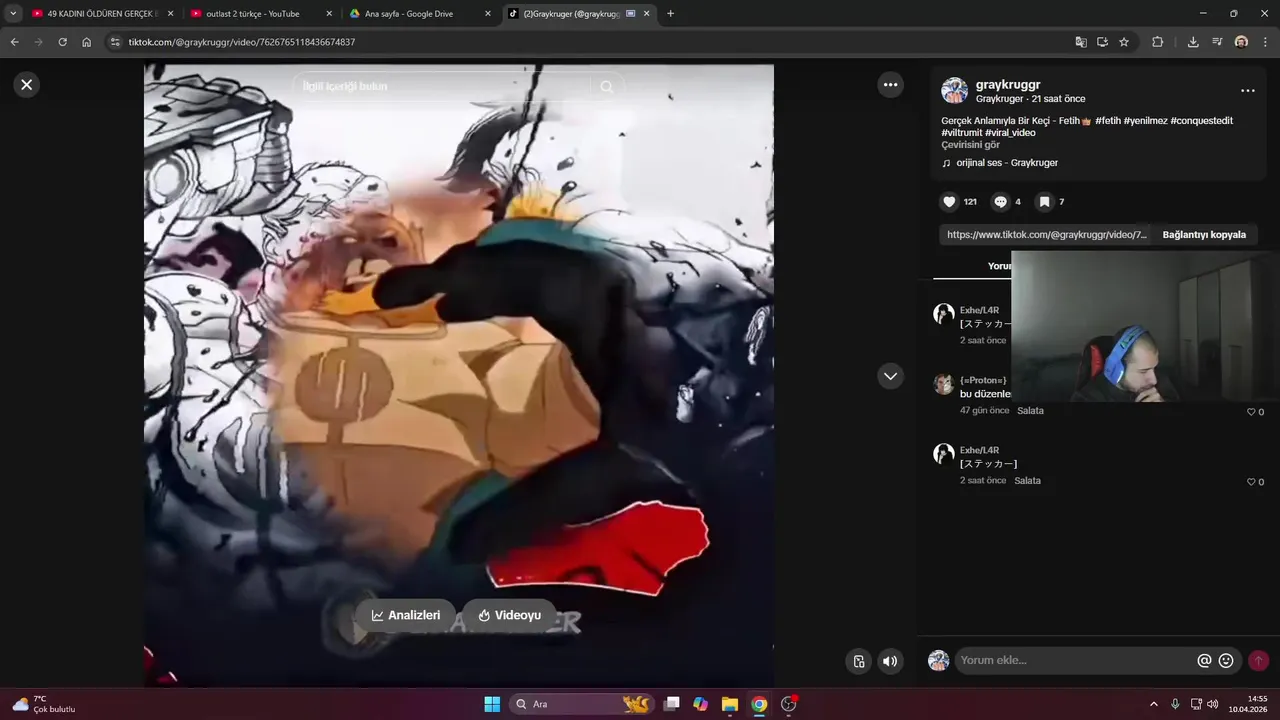The width and height of the screenshot is (1280, 720).
Task: Click the #fetih hashtag
Action: click(x=1107, y=121)
